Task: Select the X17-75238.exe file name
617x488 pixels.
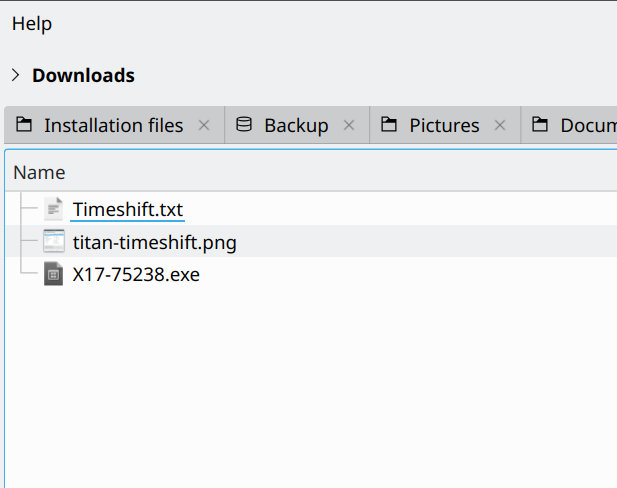Action: [x=136, y=274]
